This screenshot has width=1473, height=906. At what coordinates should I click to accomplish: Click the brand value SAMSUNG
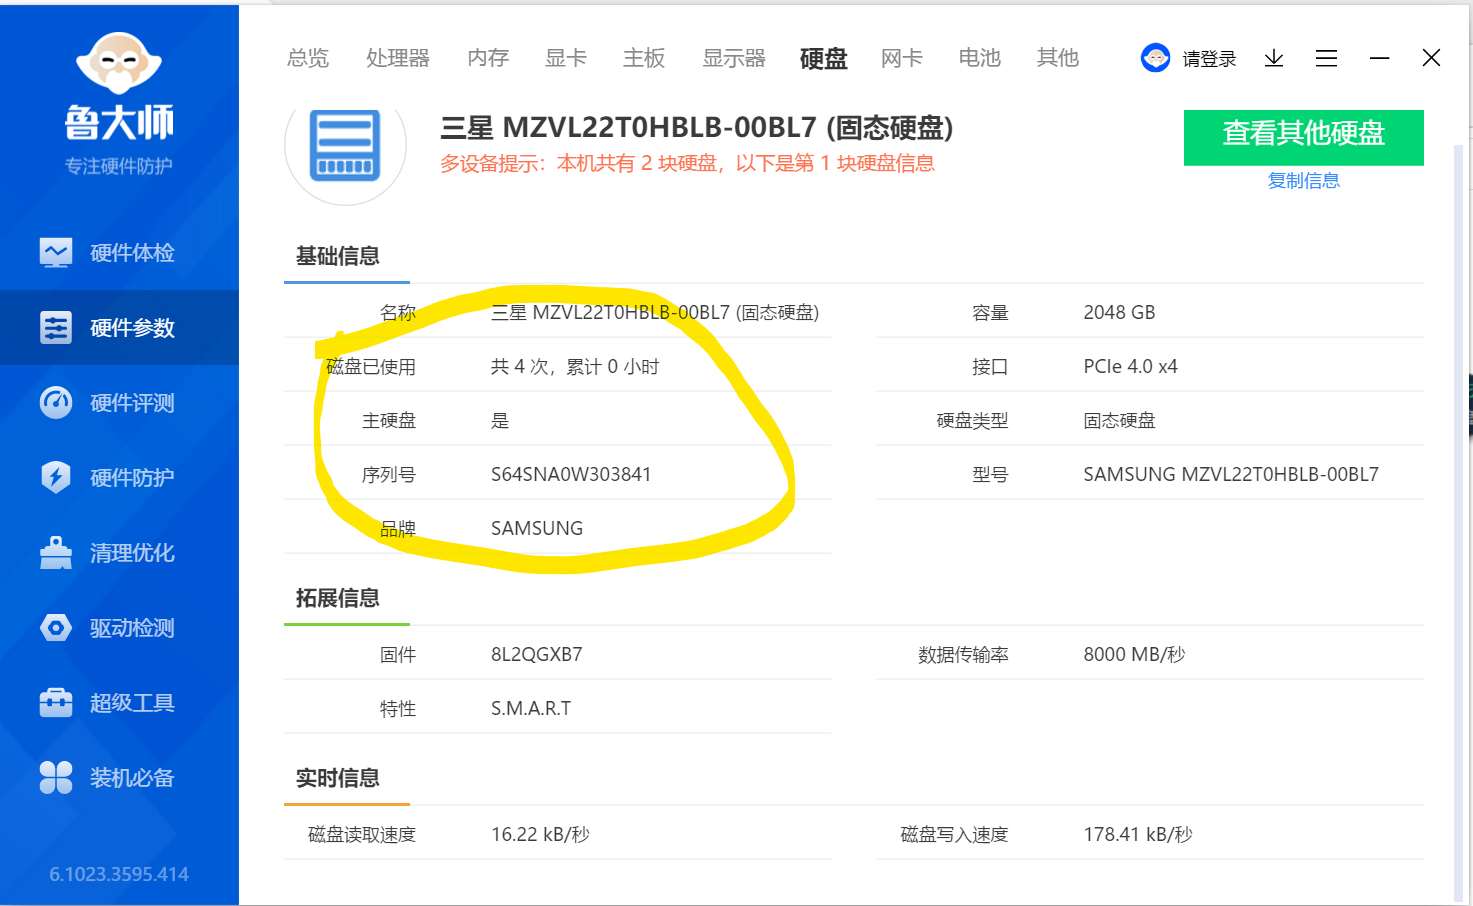537,528
